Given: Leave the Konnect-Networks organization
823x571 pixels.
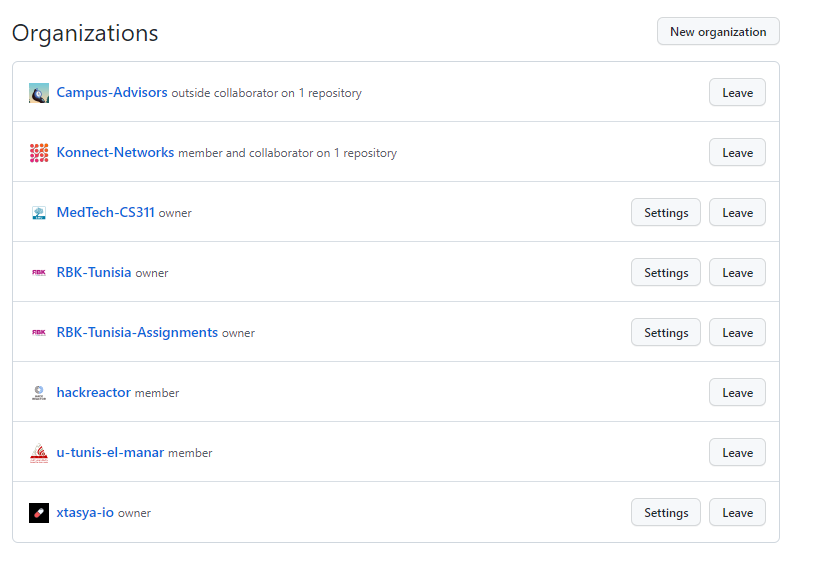Looking at the screenshot, I should (x=737, y=152).
